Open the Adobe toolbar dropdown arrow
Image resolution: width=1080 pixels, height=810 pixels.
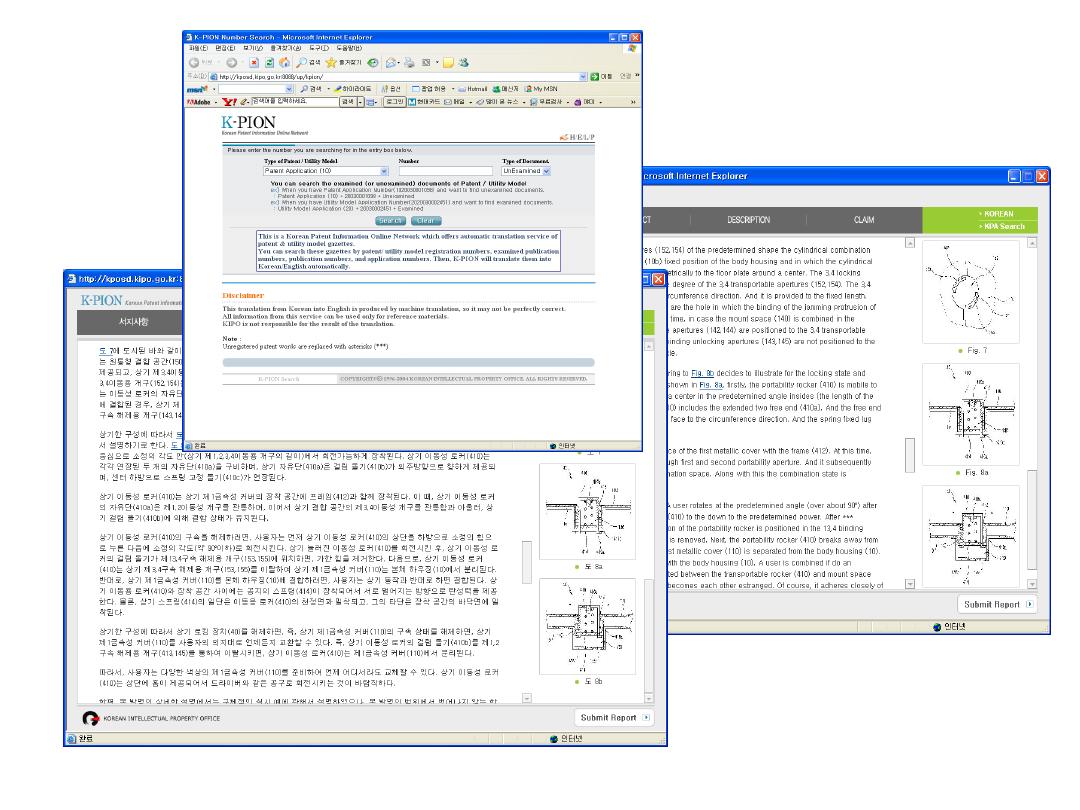[216, 102]
